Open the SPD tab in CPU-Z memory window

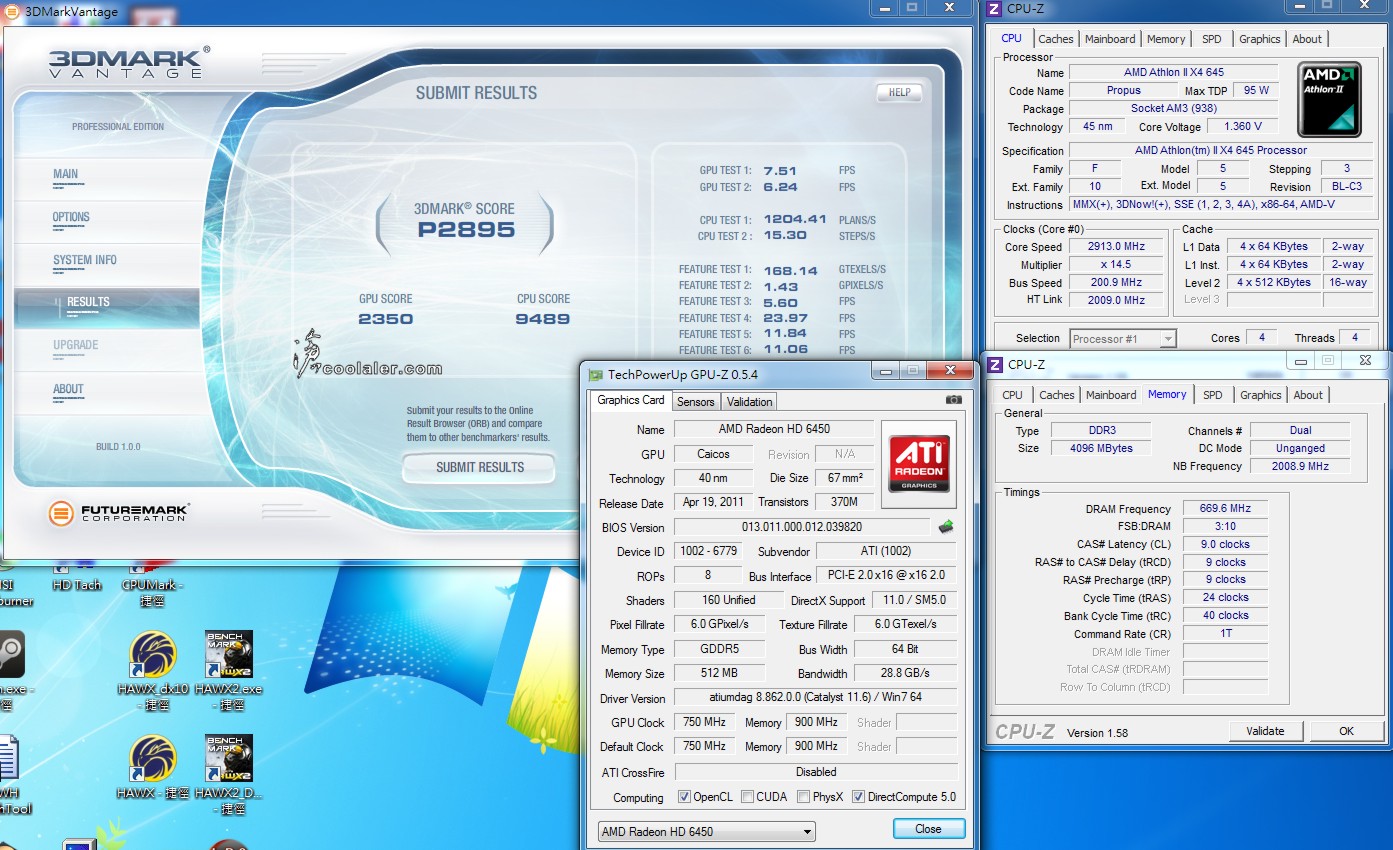point(1213,395)
